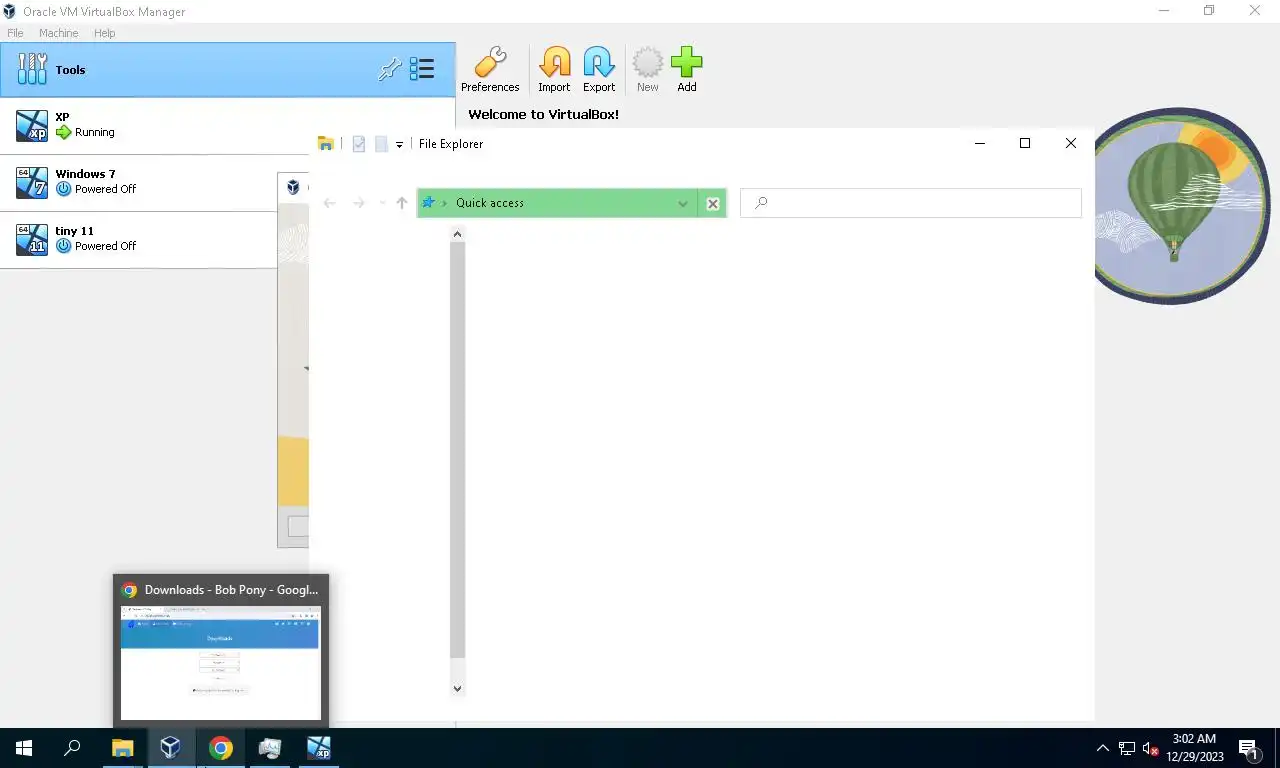
Task: Go forward in File Explorer
Action: [x=358, y=203]
